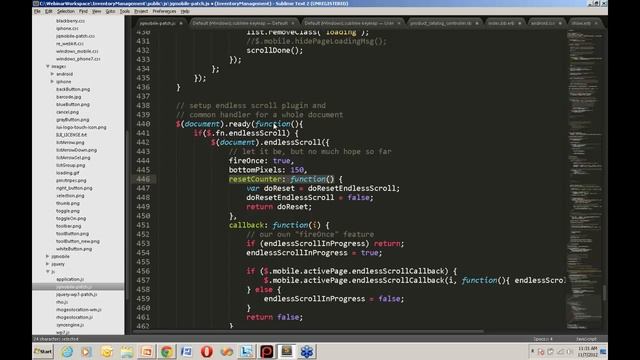Open the light blue L taskbar icon

point(247,351)
